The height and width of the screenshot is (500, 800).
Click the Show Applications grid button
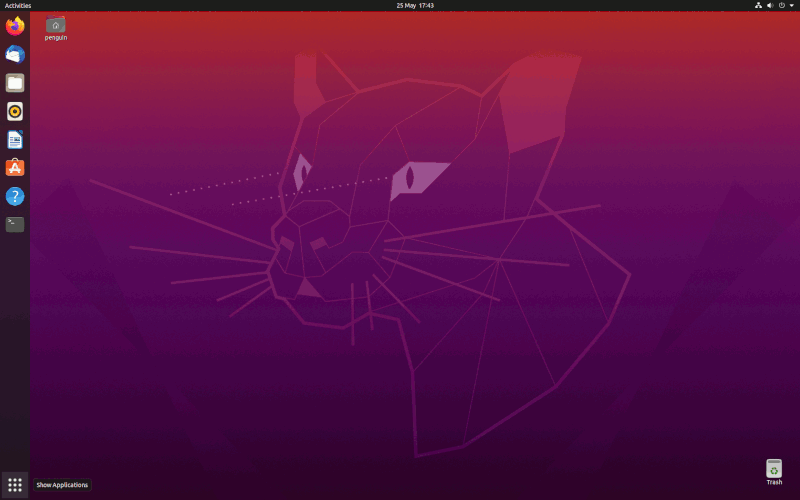click(15, 485)
